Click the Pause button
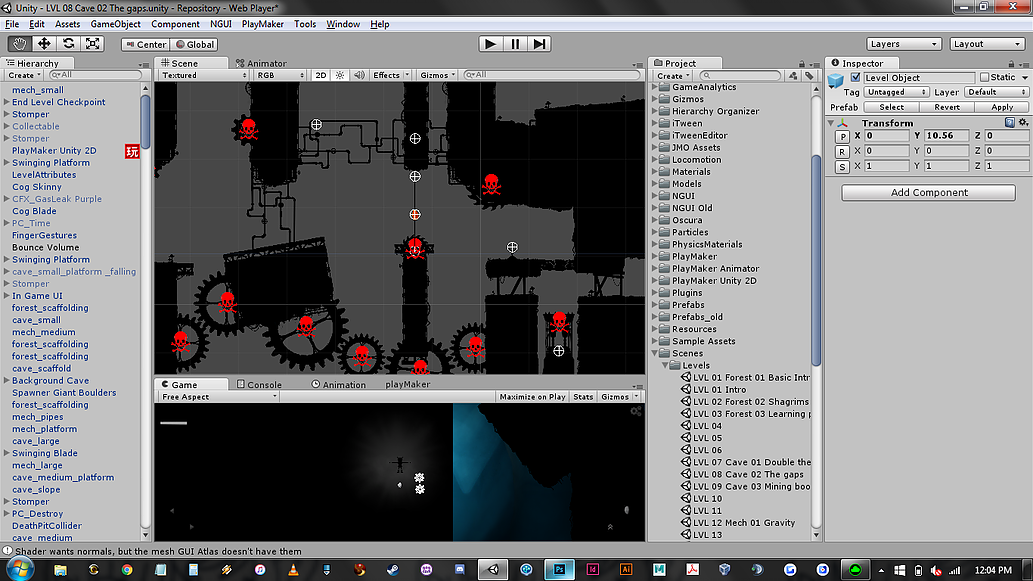The image size is (1033, 581). (515, 44)
